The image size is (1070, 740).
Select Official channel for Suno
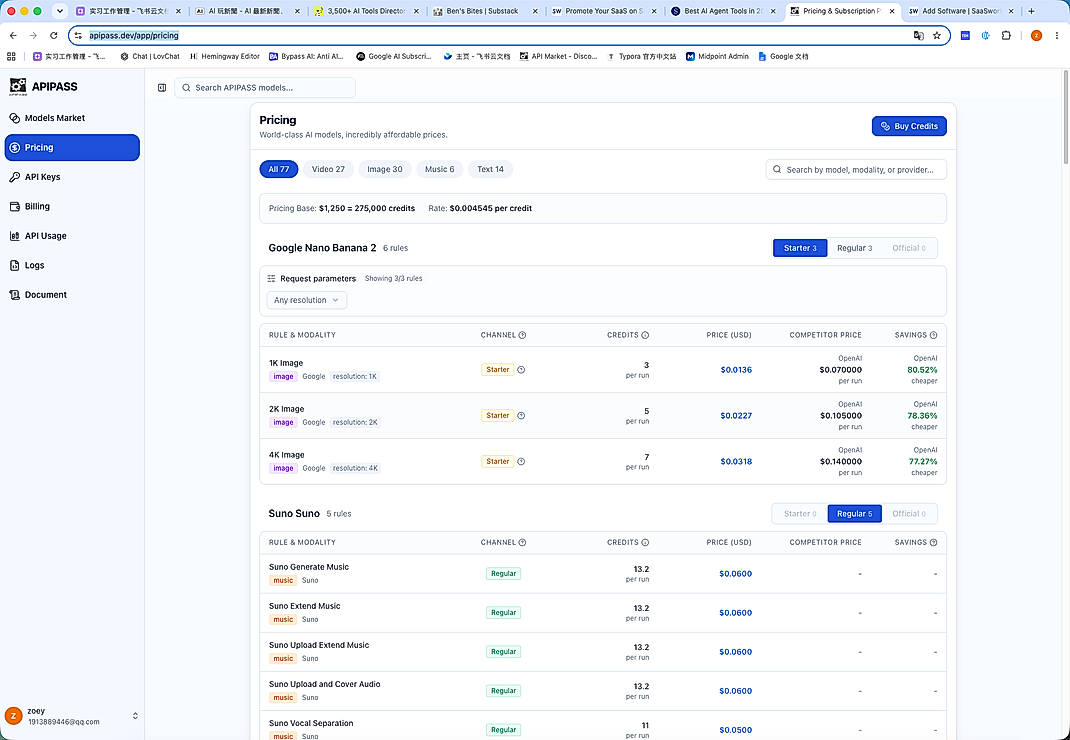pyautogui.click(x=909, y=513)
